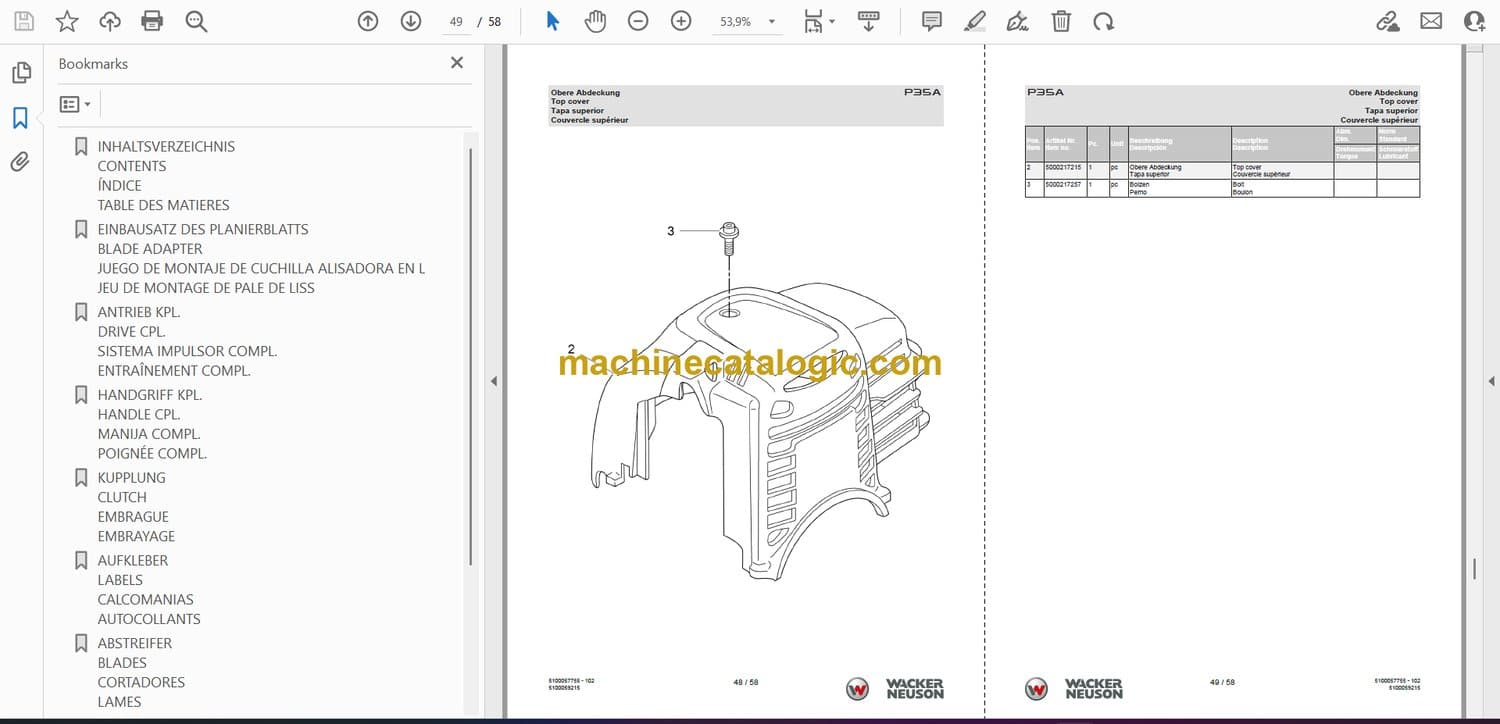
Task: Show the Page Thumbnails panel
Action: [21, 73]
